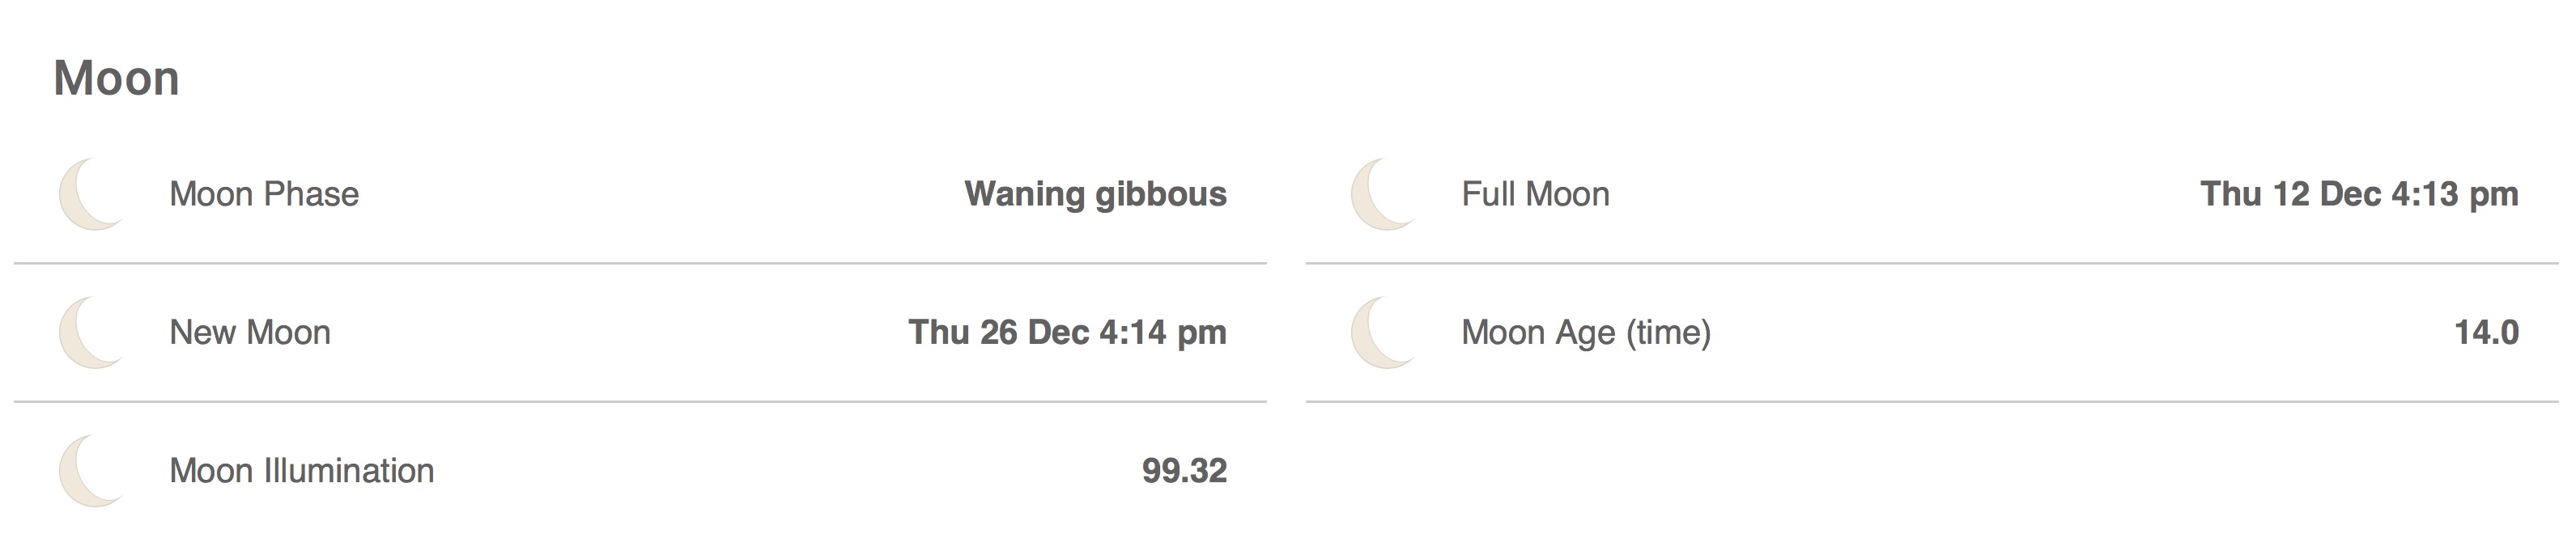
Task: Click the Moon Age (time) label
Action: point(1586,332)
